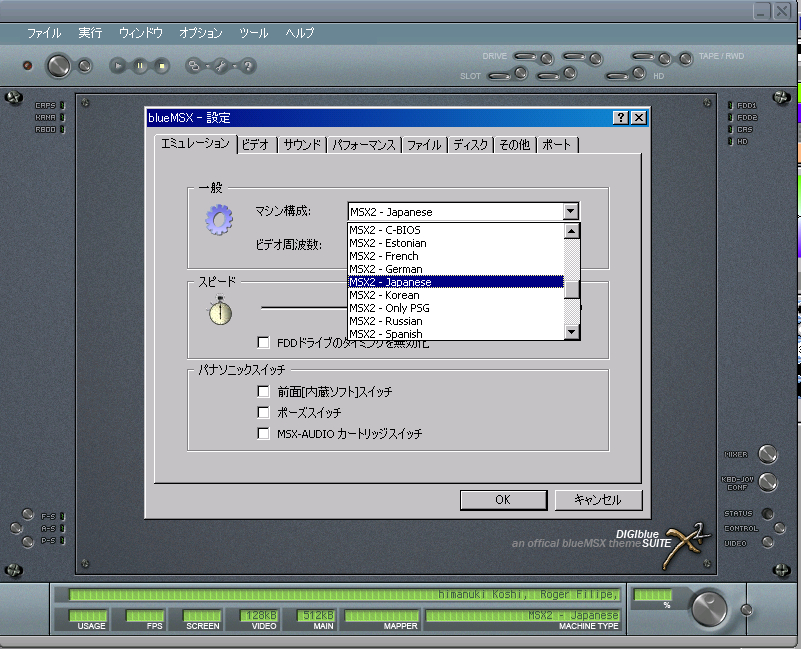This screenshot has width=801, height=649.
Task: Check the 前面[内蔵ソフト]スイッチ box
Action: point(264,392)
